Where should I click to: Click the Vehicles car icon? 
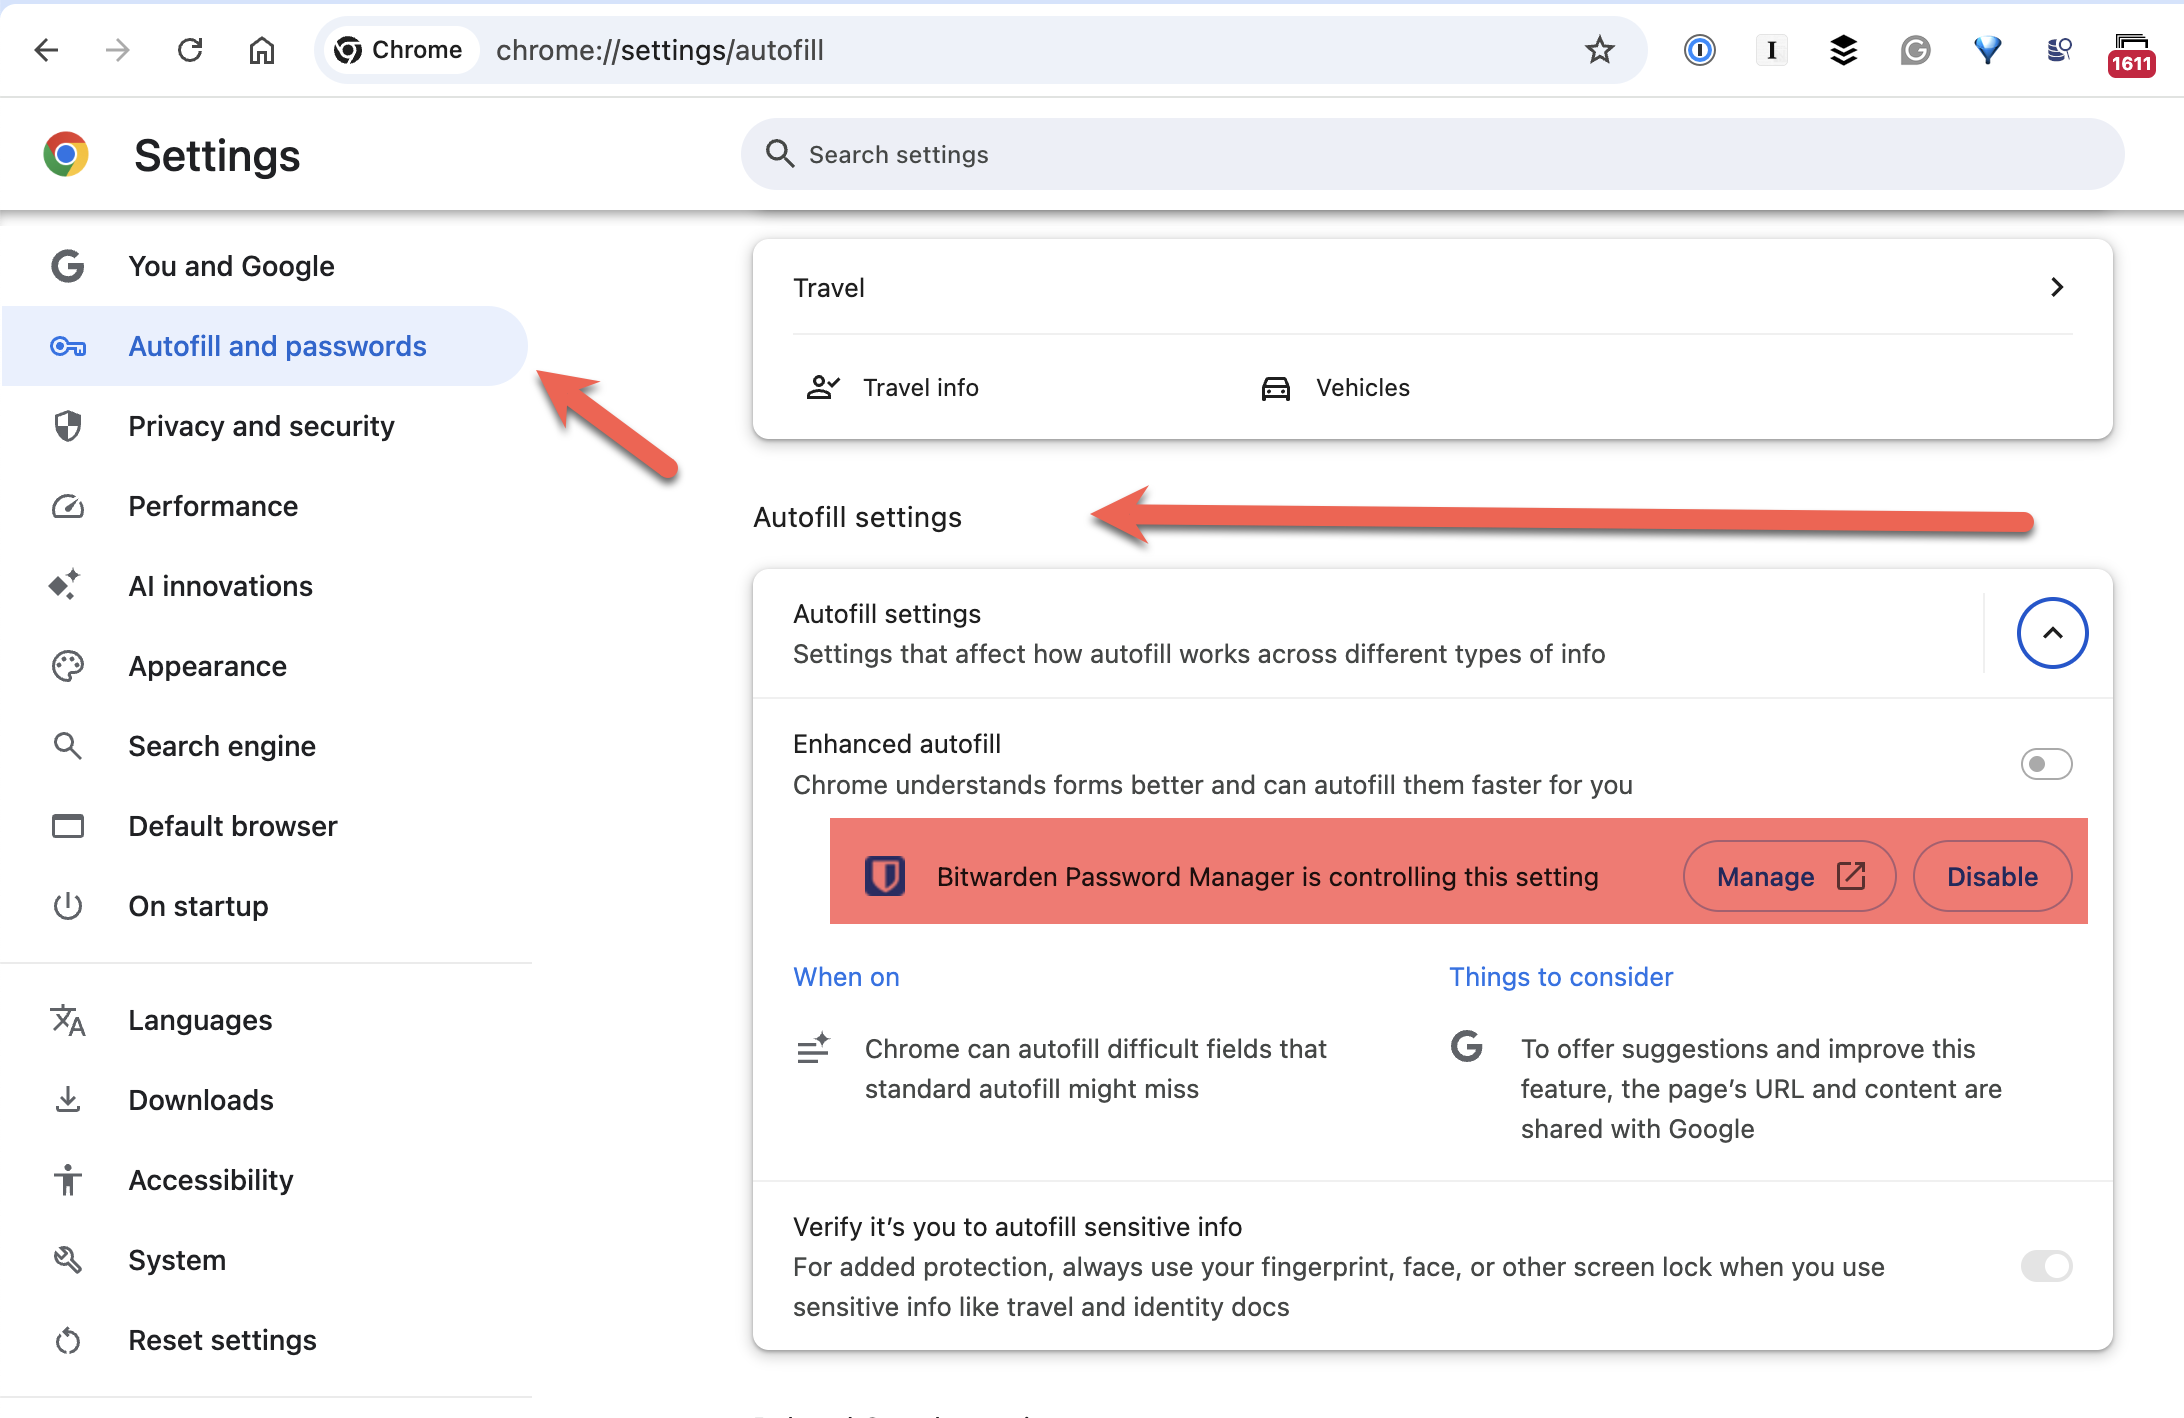[1276, 388]
